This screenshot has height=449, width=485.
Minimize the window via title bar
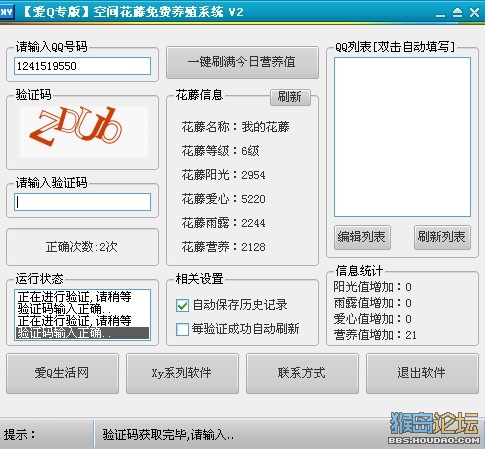click(440, 14)
